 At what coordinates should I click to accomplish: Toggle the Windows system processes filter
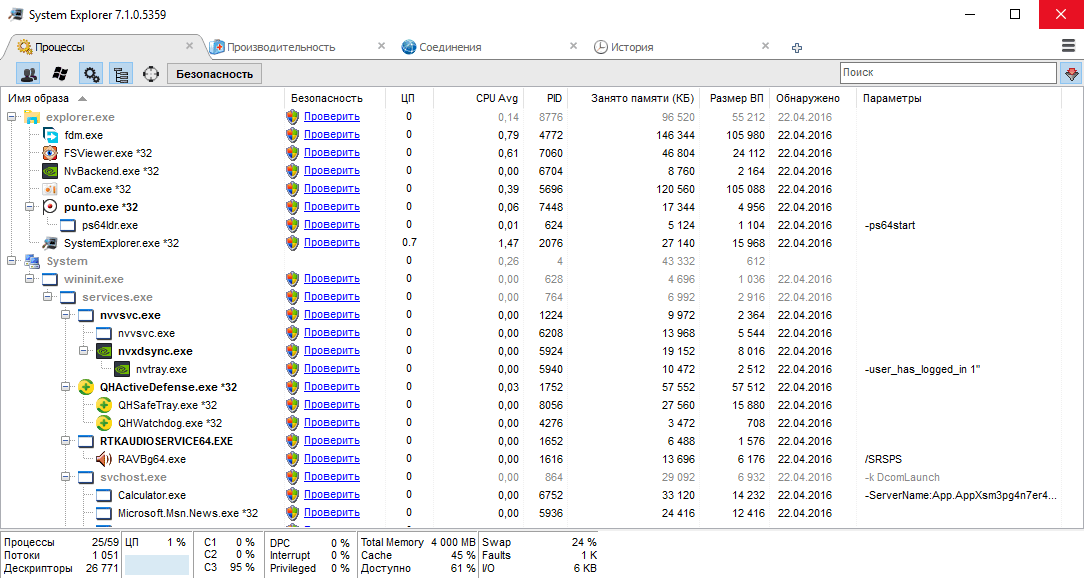60,74
